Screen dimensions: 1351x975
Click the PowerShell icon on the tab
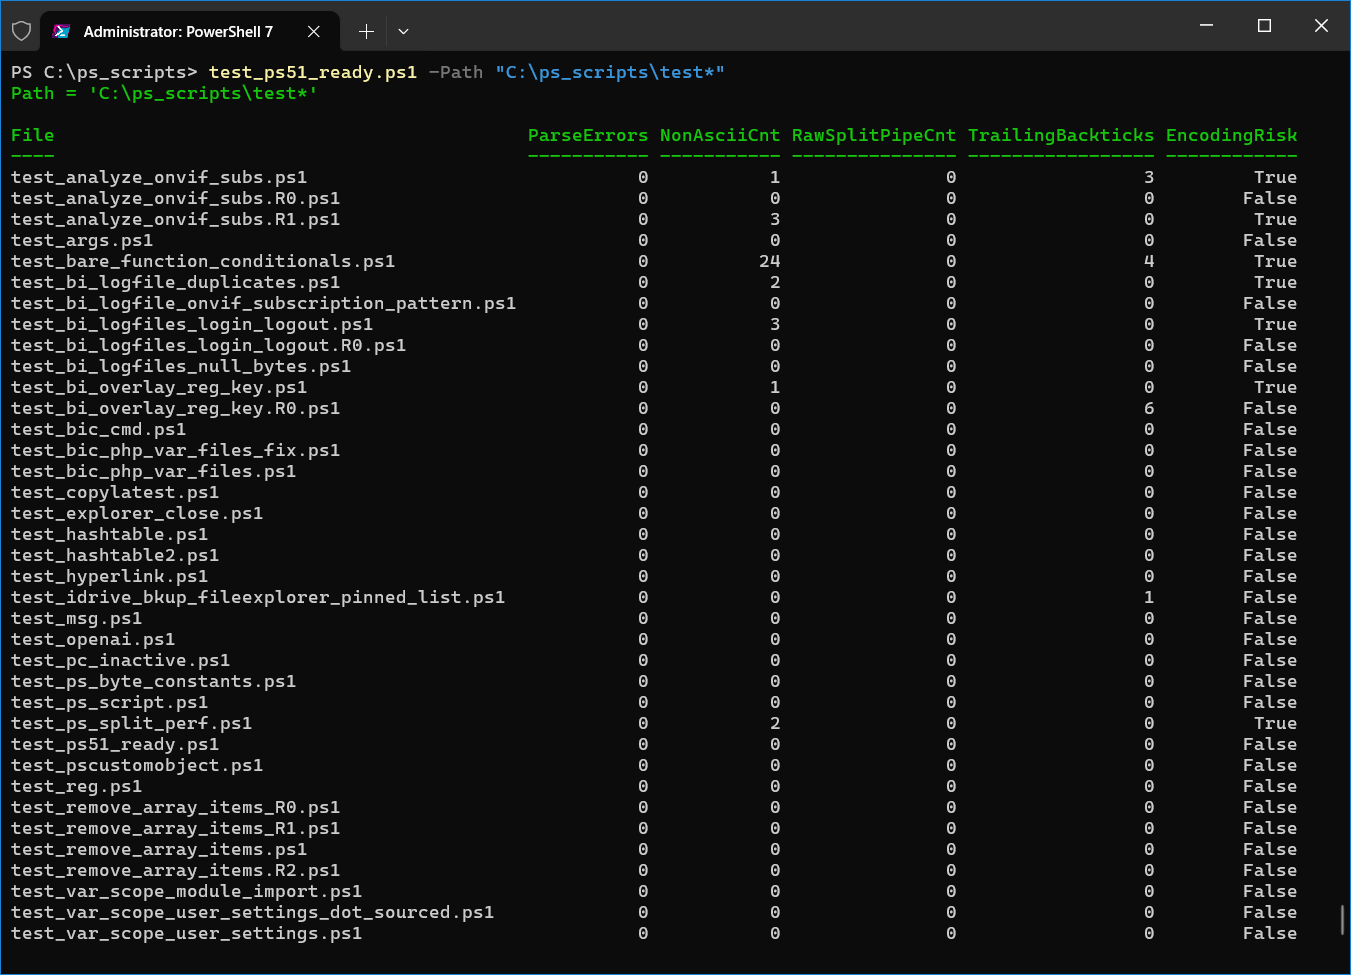point(62,31)
